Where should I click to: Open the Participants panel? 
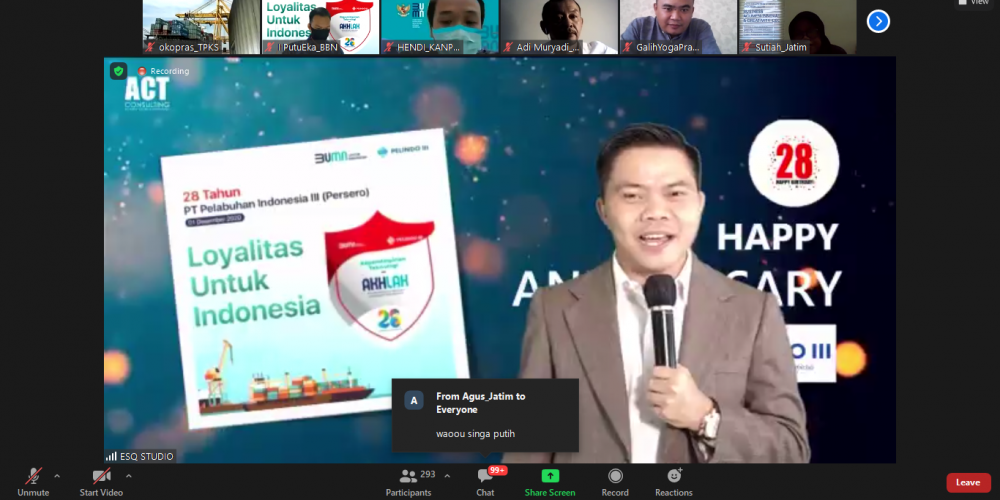coord(408,478)
